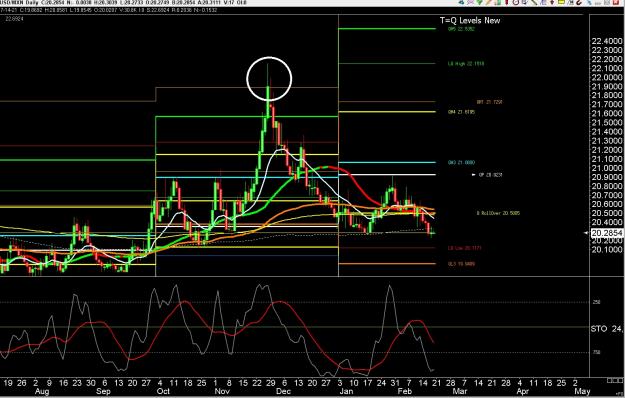
Task: Select the 'T=Q Levels New' label
Action: coord(470,20)
